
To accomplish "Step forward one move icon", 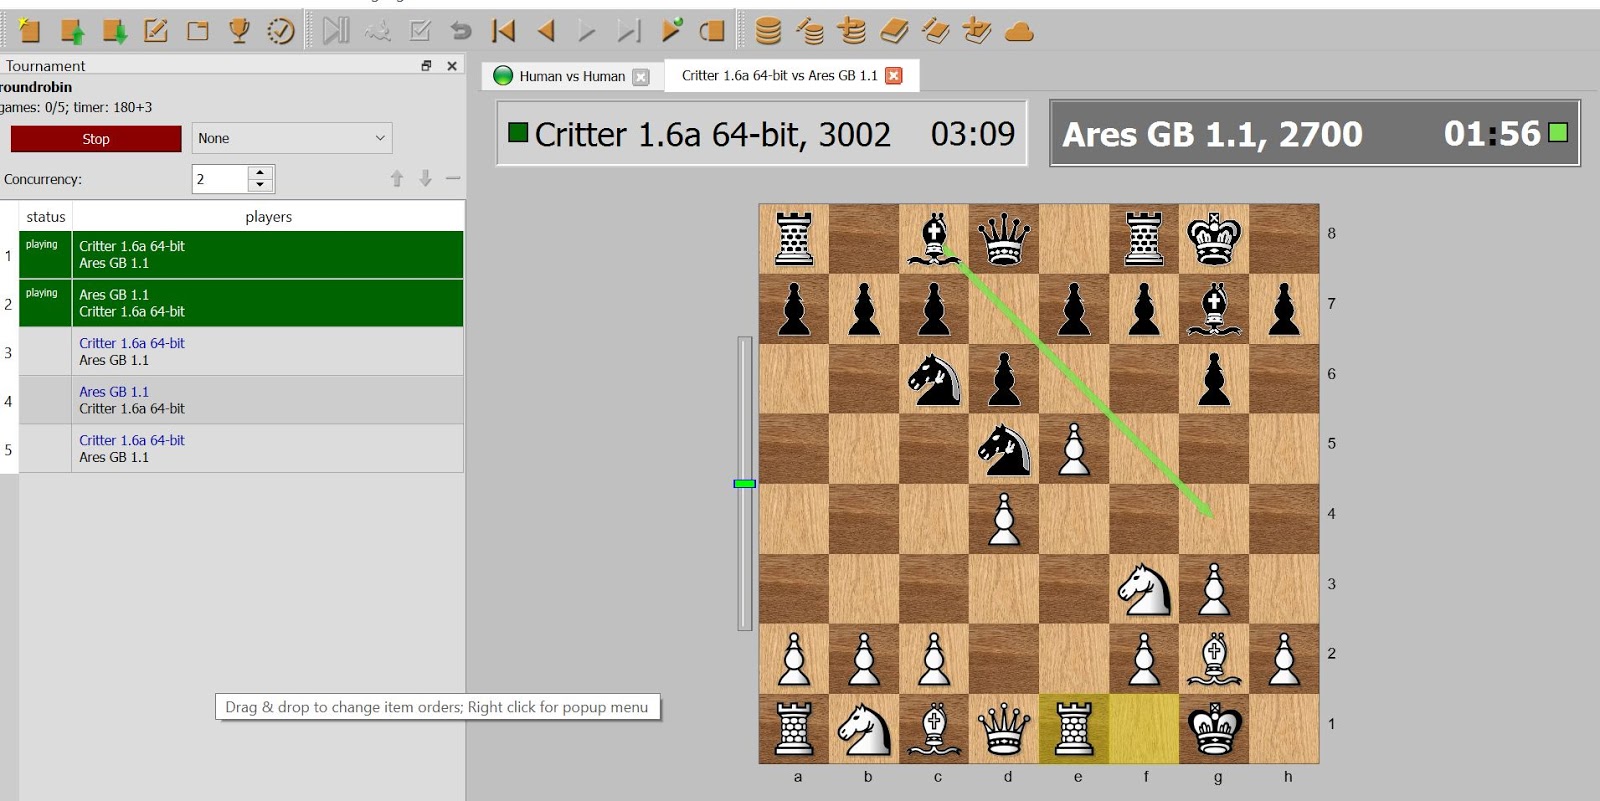I will (x=587, y=31).
